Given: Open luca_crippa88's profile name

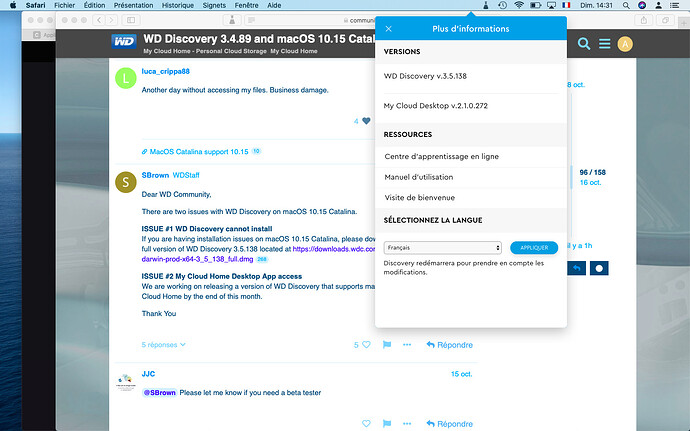Looking at the screenshot, I should (165, 71).
